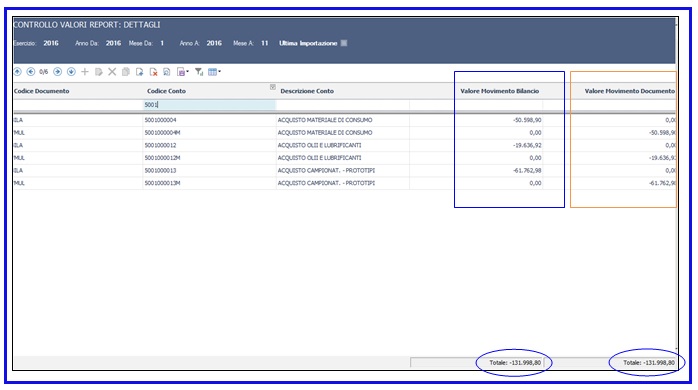
Task: Click the Bilancio value -19.636,92
Action: click(x=527, y=145)
